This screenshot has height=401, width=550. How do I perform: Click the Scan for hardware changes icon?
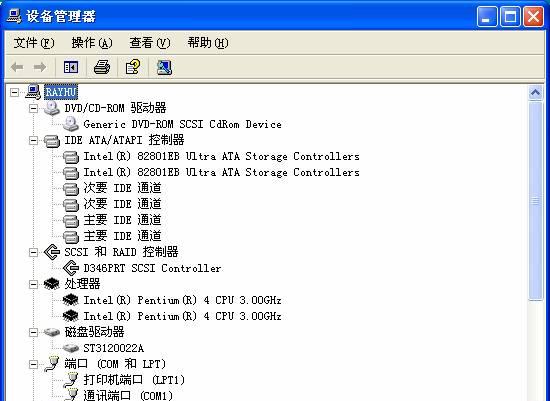164,67
